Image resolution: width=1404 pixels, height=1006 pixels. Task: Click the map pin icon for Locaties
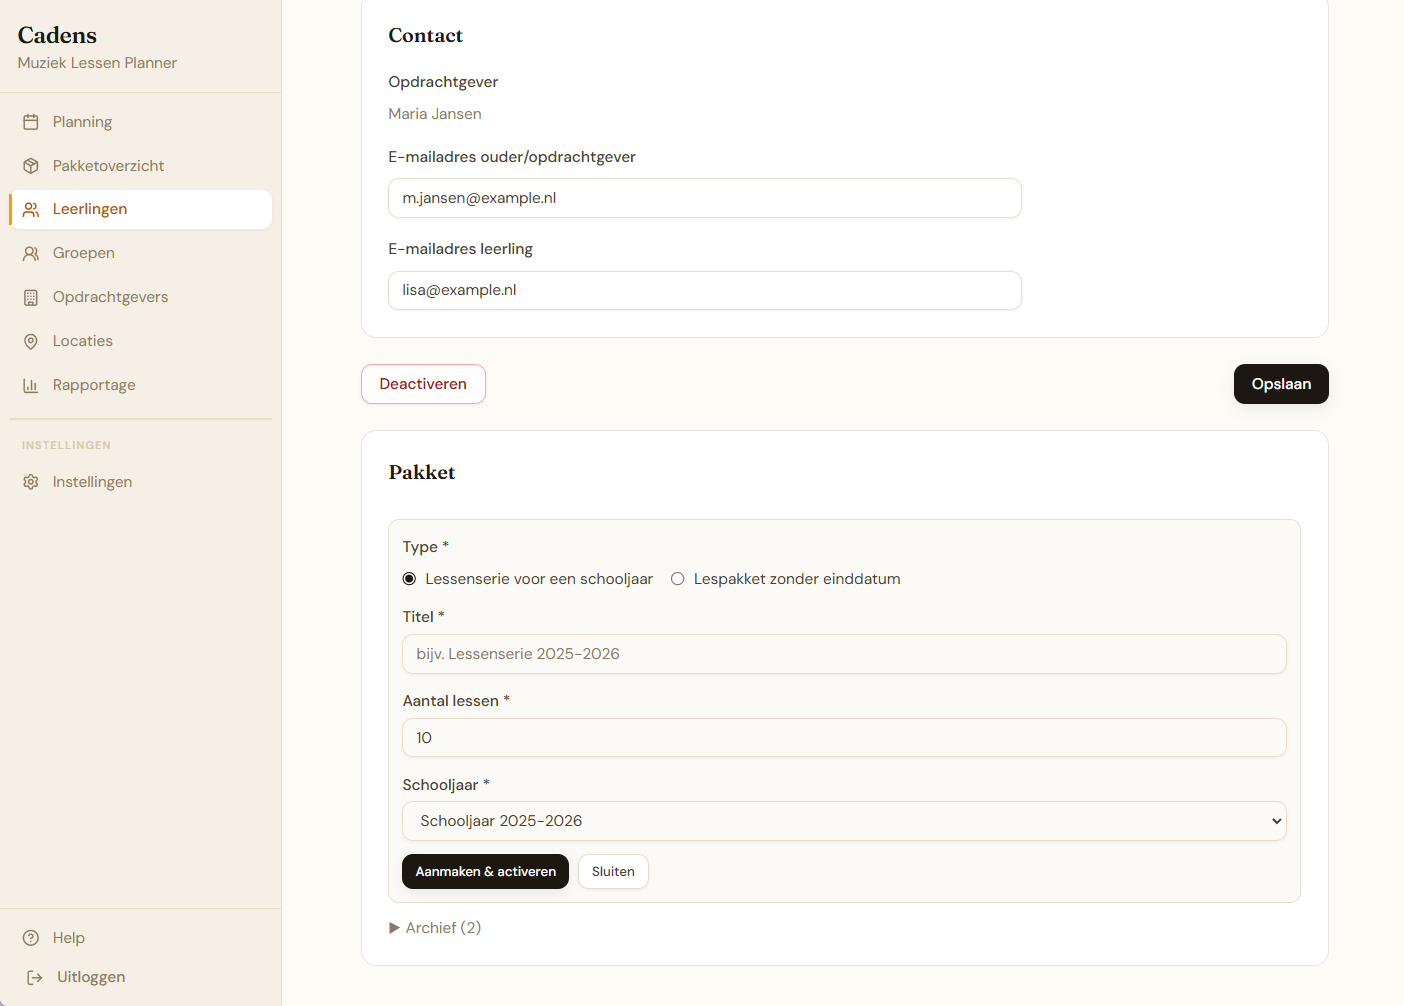pos(31,342)
